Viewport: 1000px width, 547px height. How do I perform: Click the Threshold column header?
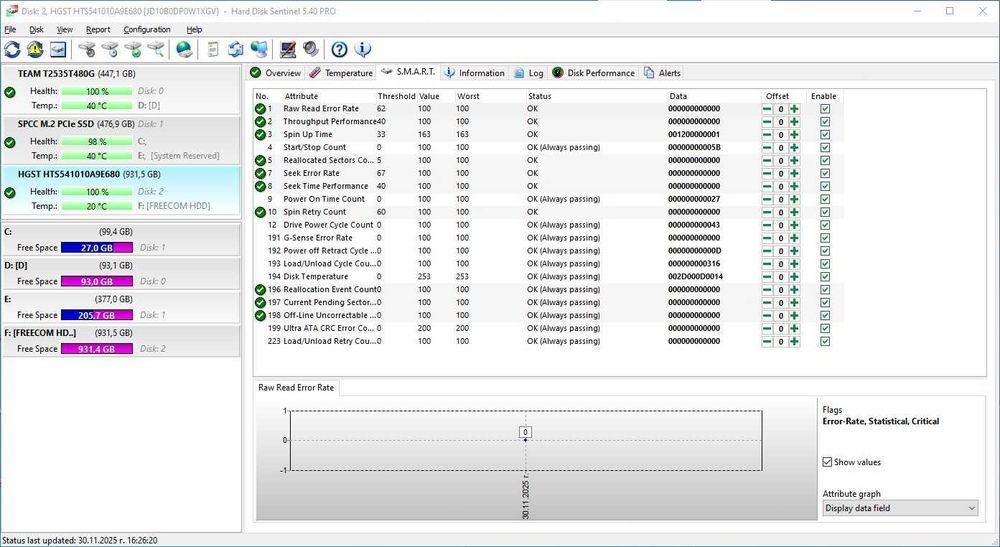tap(396, 96)
